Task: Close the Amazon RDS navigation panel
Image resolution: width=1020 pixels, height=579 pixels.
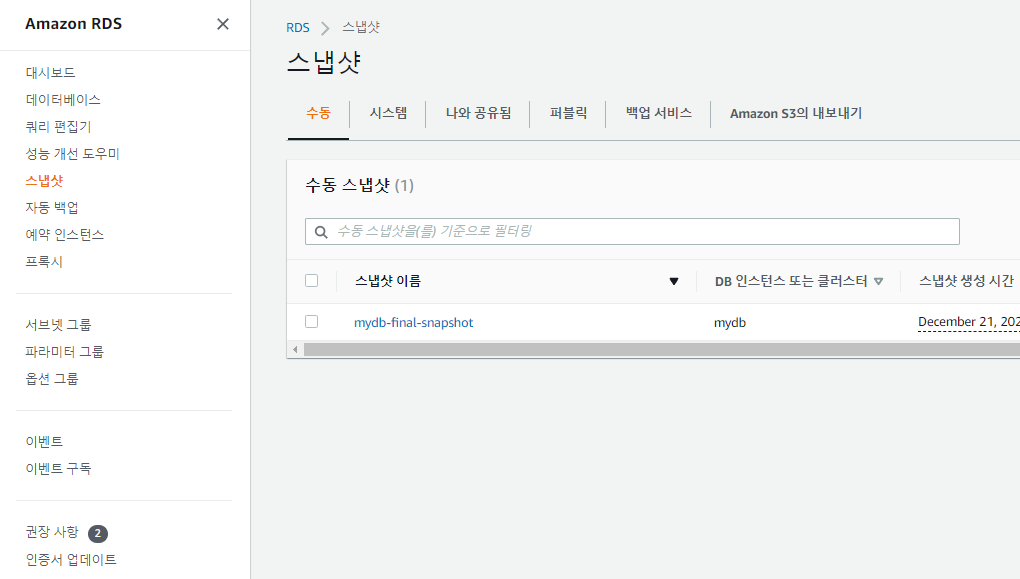Action: pyautogui.click(x=222, y=24)
